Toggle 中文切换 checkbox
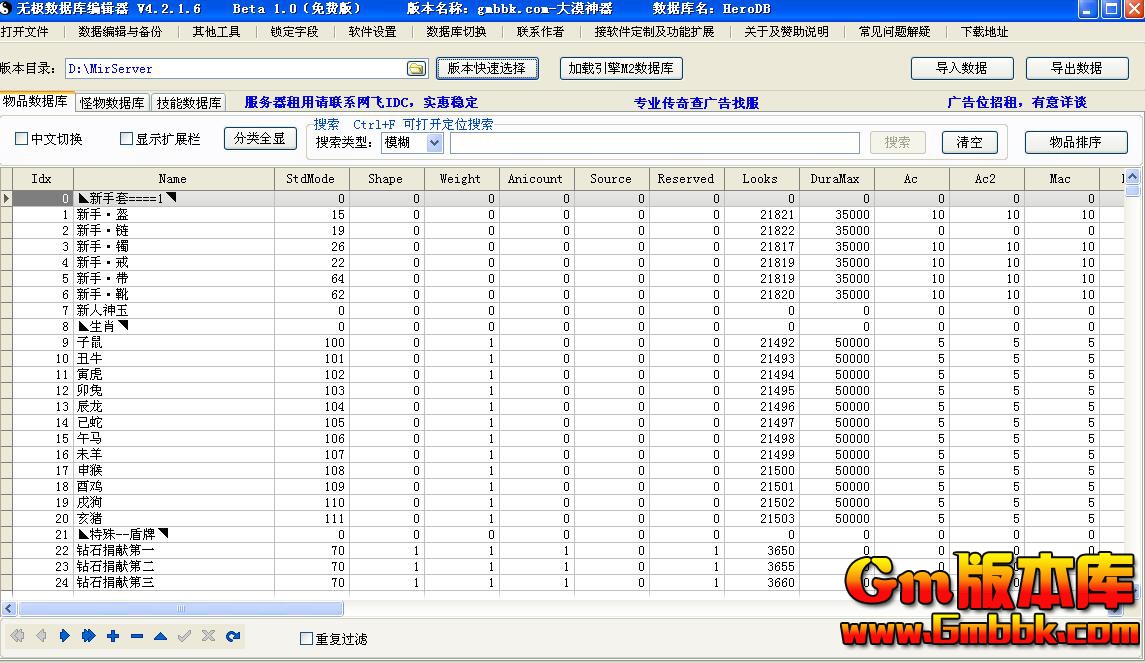Image resolution: width=1145 pixels, height=663 pixels. coord(21,139)
